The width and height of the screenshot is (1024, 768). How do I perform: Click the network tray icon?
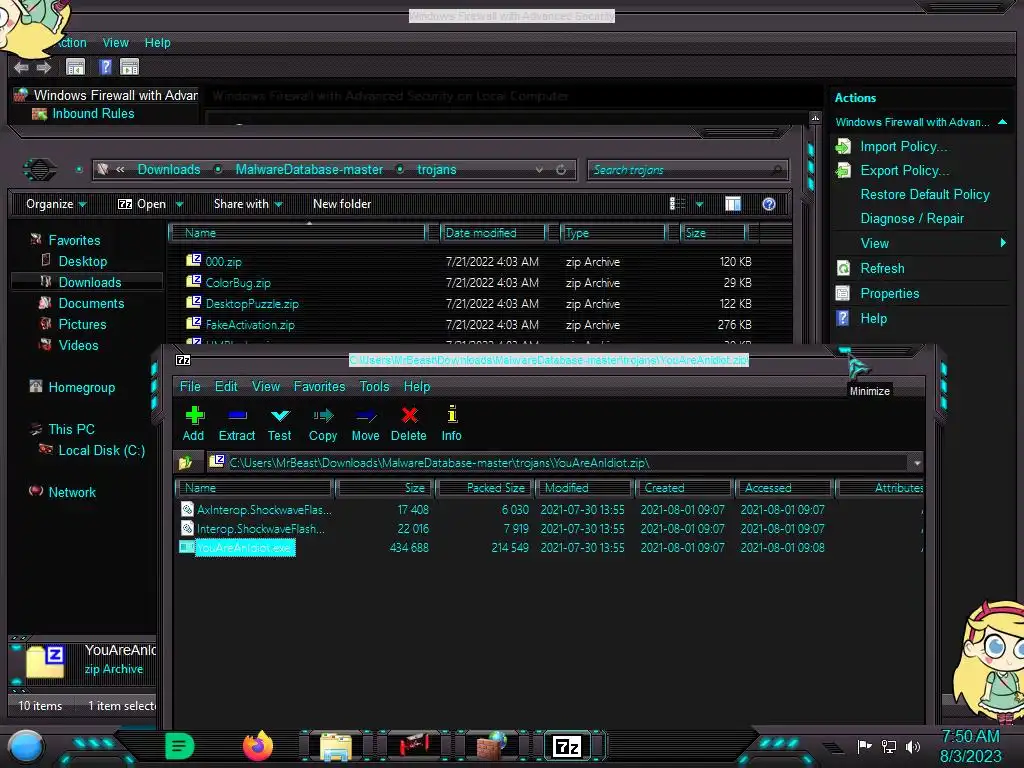[x=889, y=746]
